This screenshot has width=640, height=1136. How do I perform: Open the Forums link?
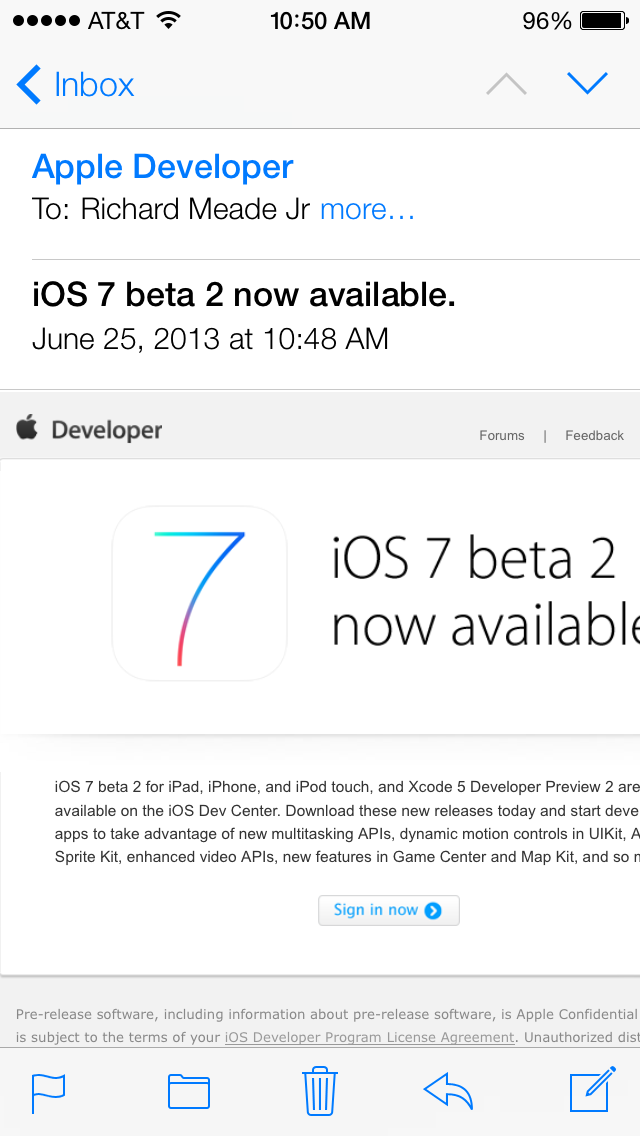(502, 436)
